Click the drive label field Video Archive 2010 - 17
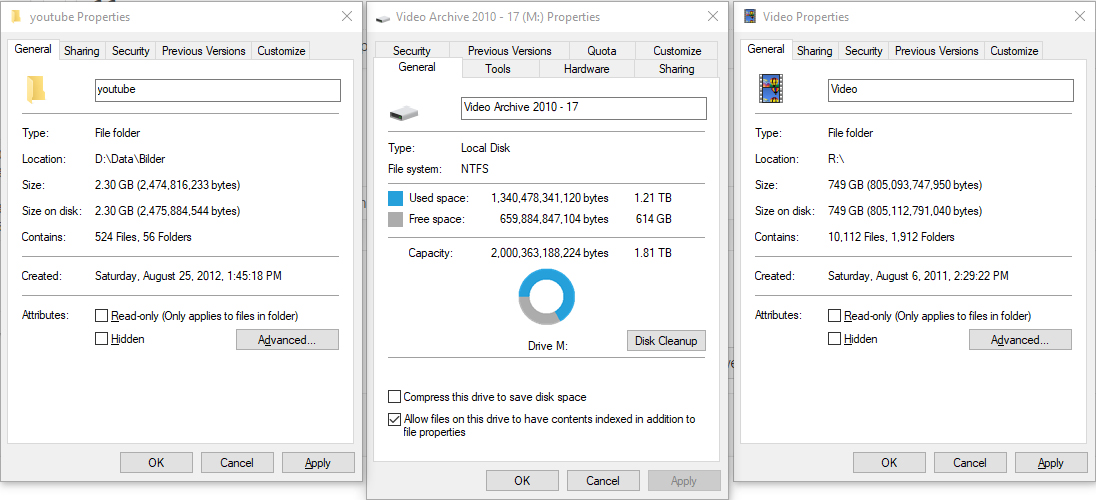The height and width of the screenshot is (500, 1096). tap(583, 108)
